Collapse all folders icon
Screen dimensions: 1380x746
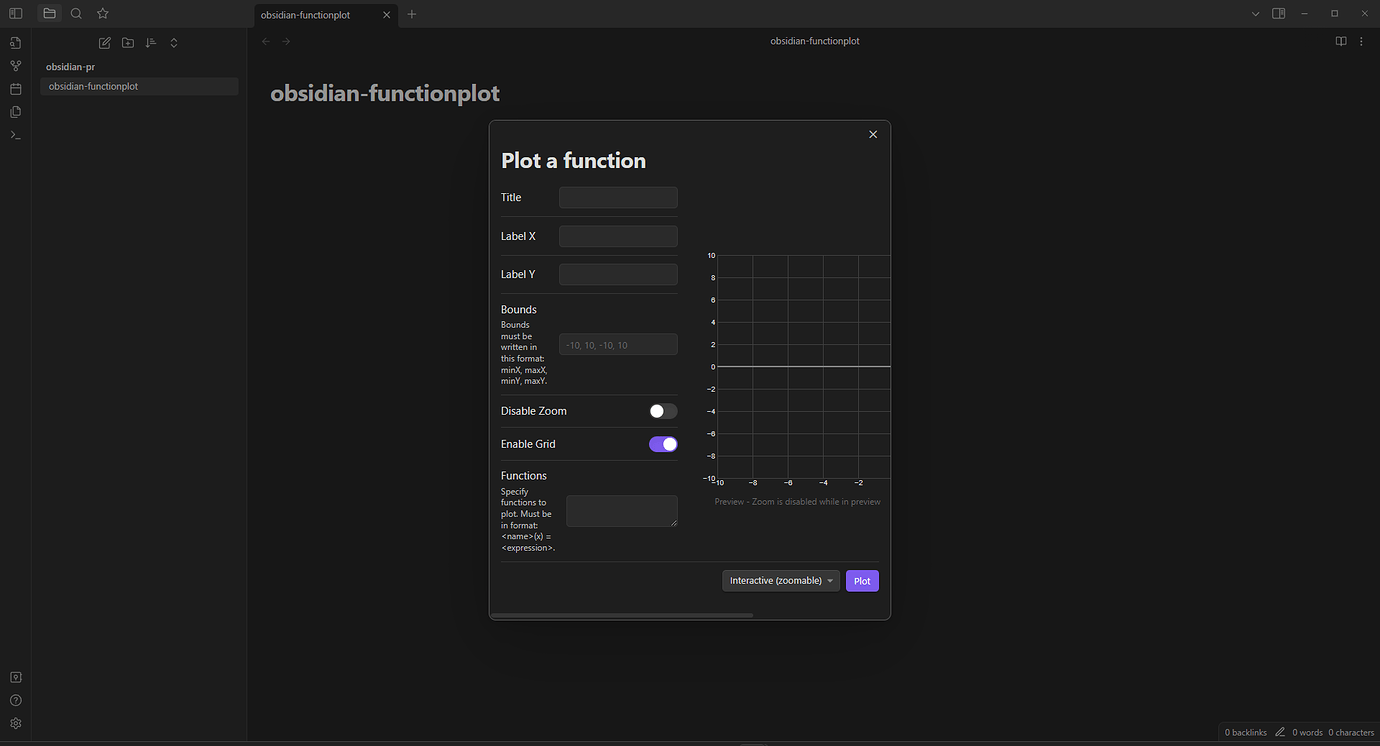tap(174, 43)
